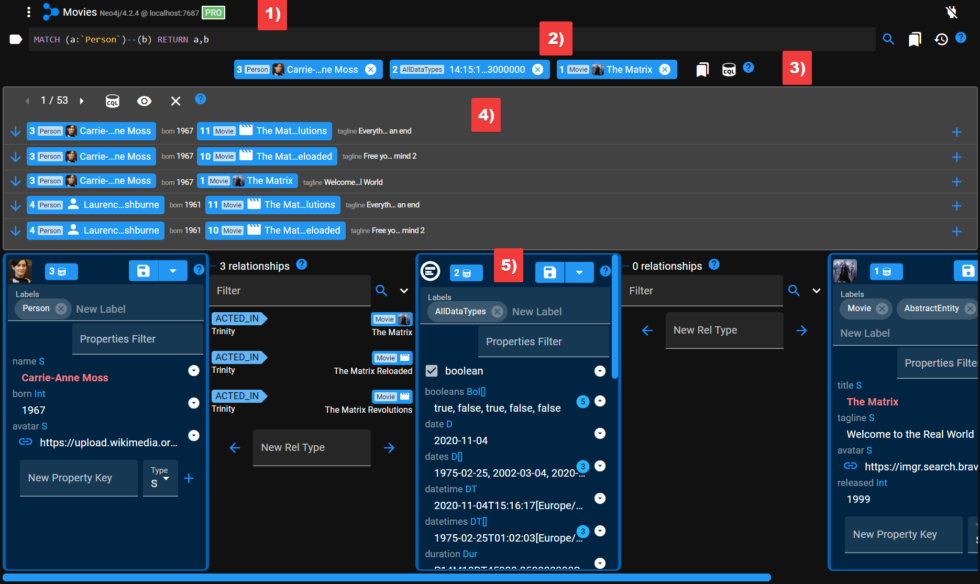Click the booleans count badge 5
Viewport: 980px width, 584px height.
582,401
